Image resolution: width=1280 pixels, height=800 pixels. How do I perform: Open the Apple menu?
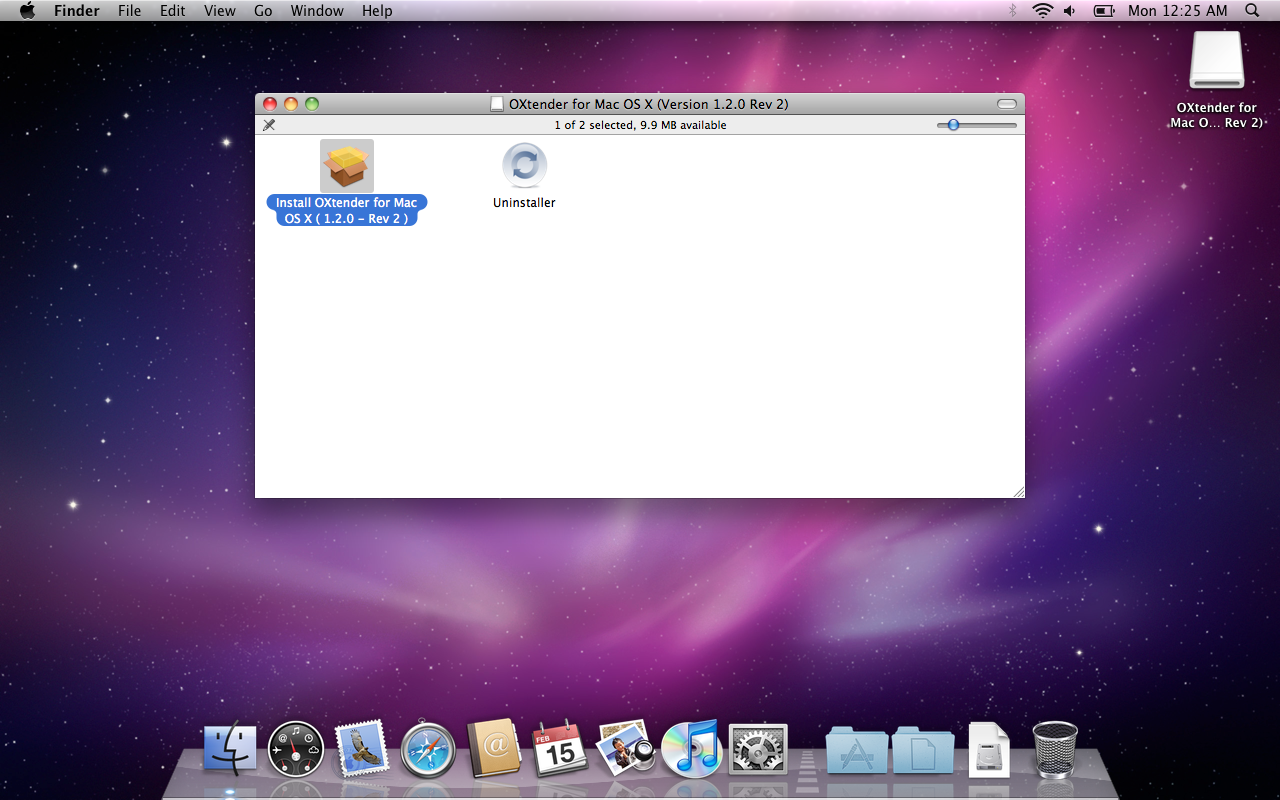coord(27,11)
